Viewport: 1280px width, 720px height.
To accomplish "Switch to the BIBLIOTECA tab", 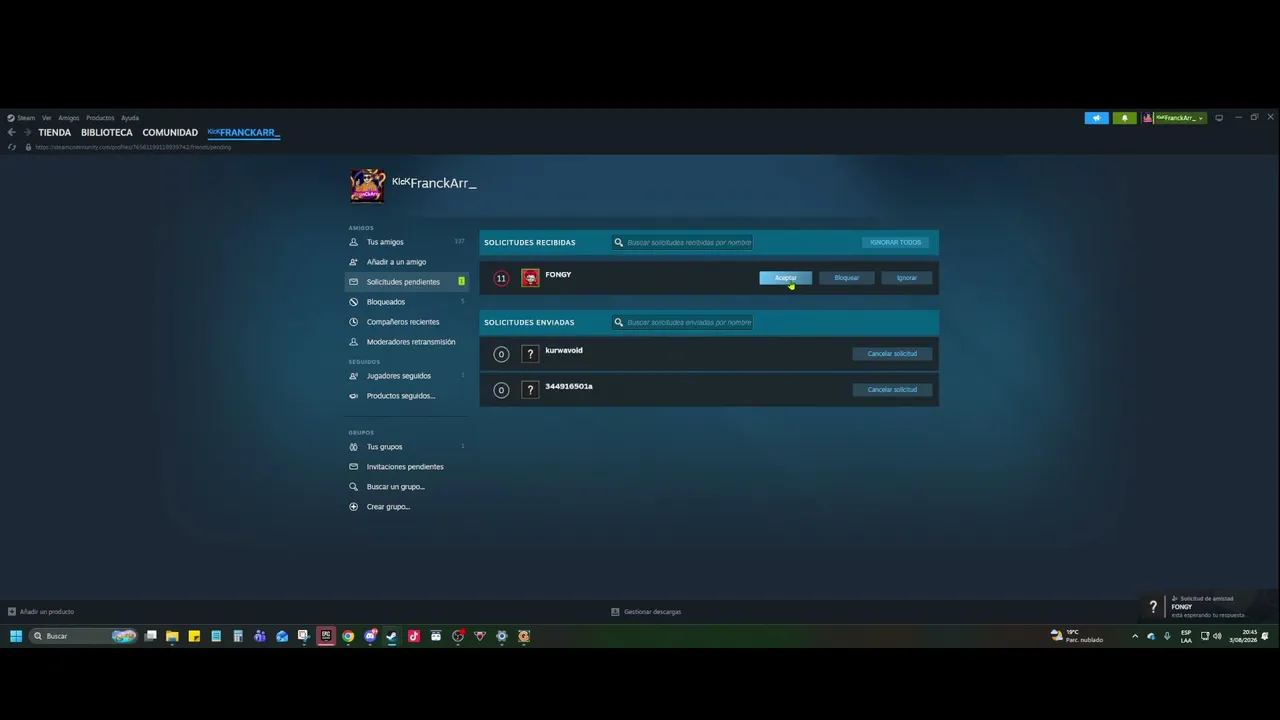I will point(107,132).
